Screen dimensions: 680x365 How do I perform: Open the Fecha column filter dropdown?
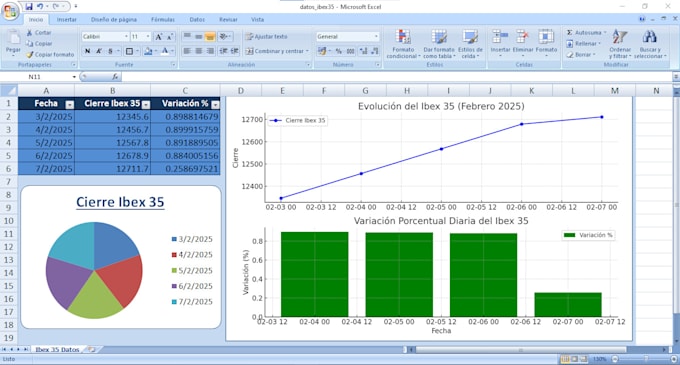tap(69, 104)
